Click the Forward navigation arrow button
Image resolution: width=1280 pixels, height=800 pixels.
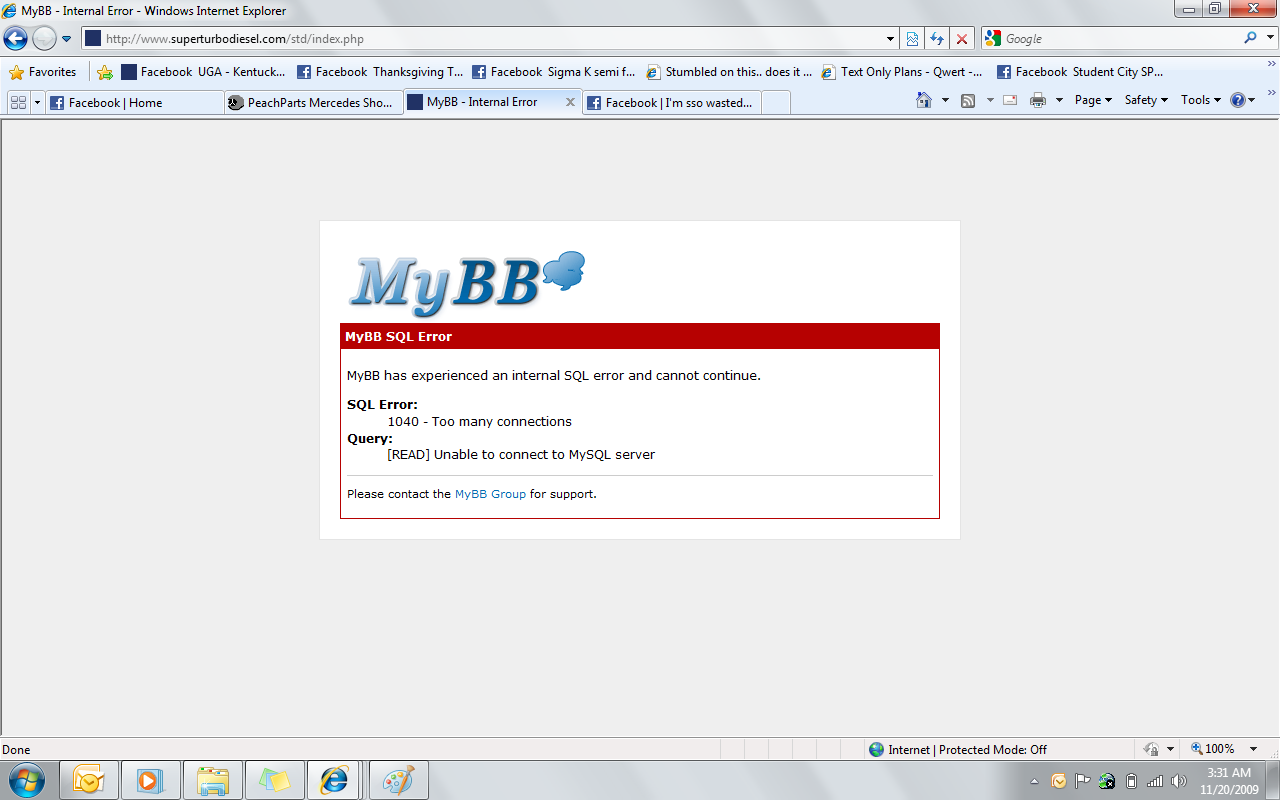[44, 39]
